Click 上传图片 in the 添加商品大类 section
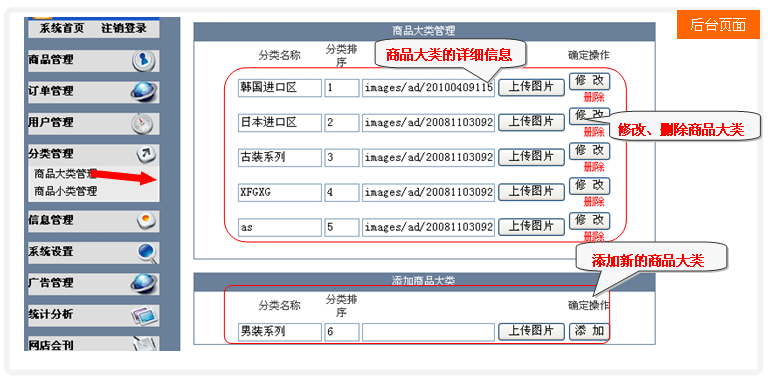The height and width of the screenshot is (382, 774). tap(531, 331)
